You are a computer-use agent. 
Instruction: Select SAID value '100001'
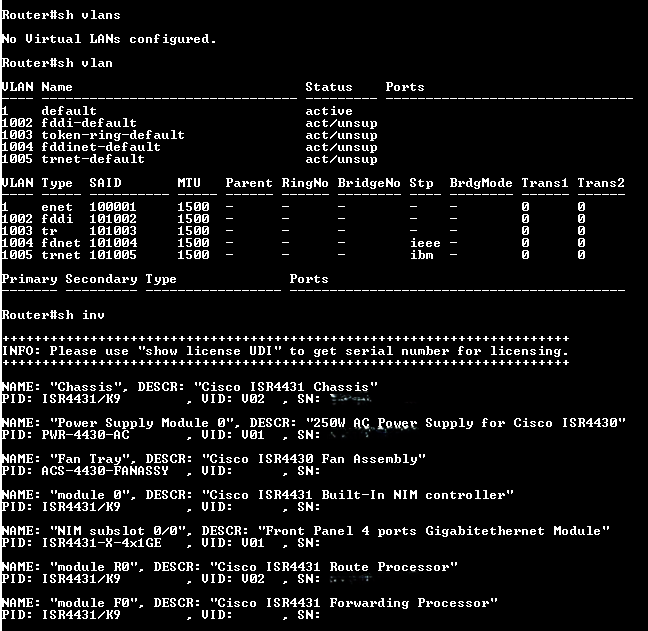[113, 207]
